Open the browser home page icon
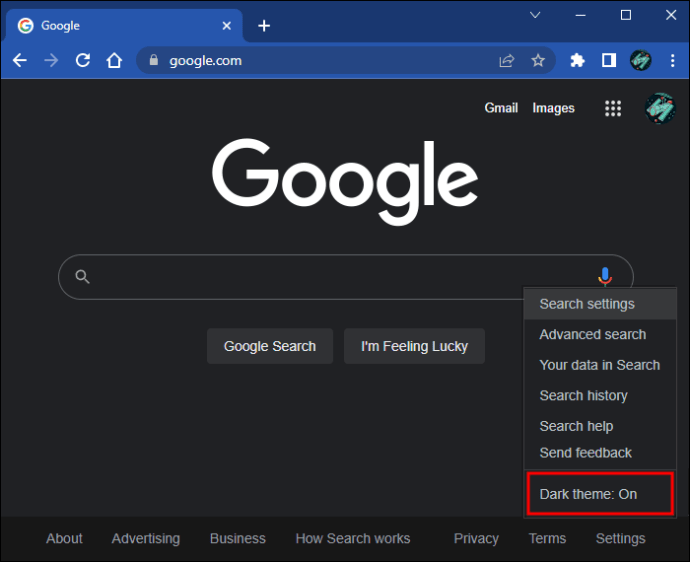This screenshot has width=690, height=562. coord(114,60)
